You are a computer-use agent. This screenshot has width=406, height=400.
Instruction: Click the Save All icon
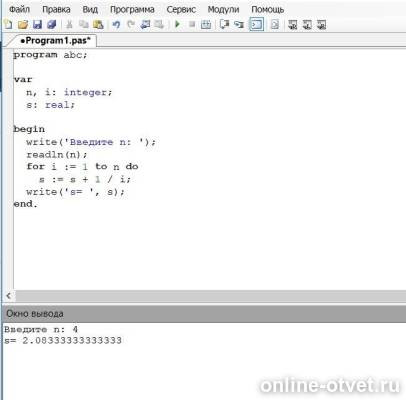(52, 25)
